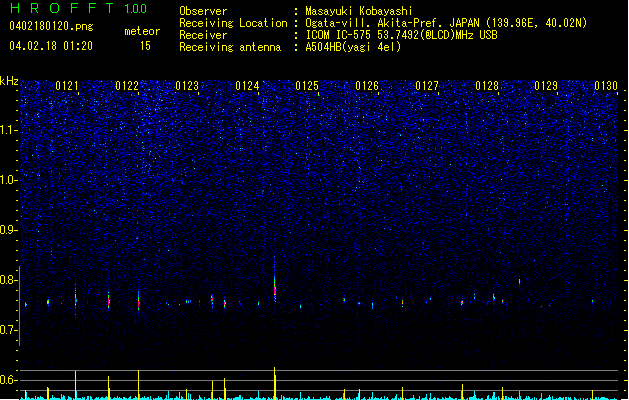
Task: Click the 0127 time marker
Action: pos(427,86)
